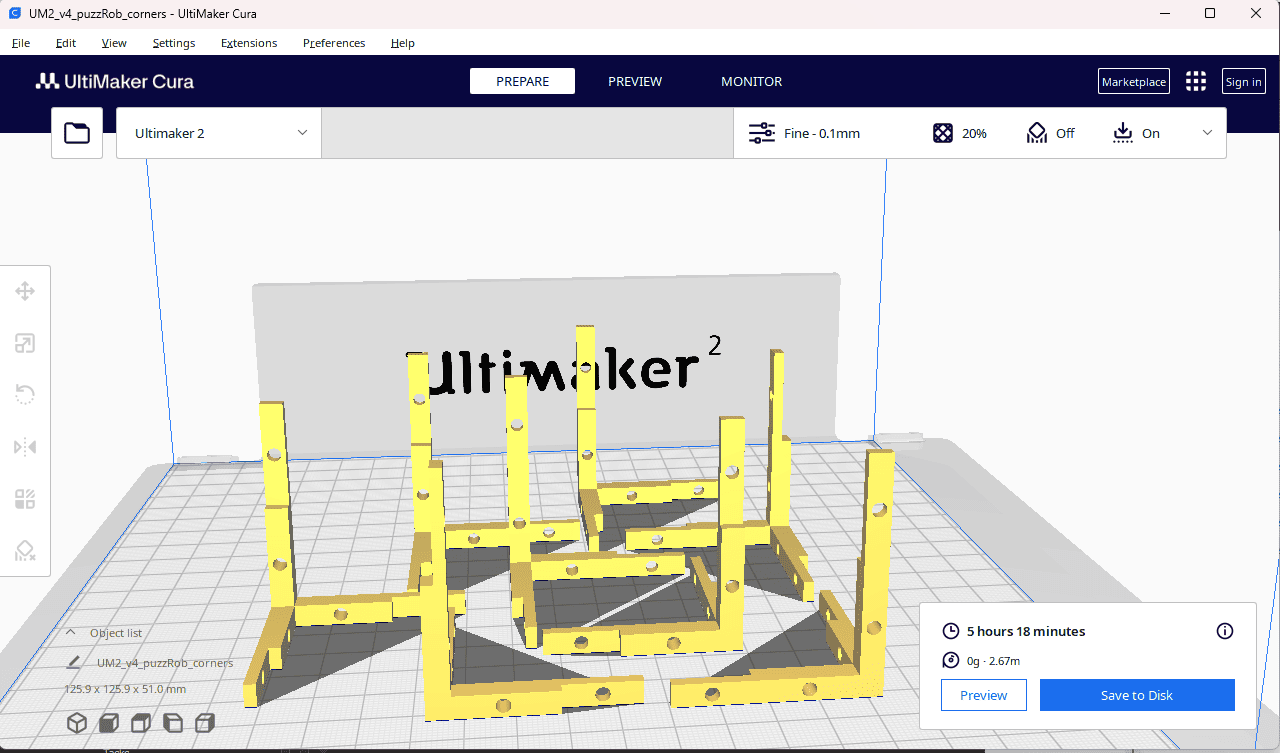The height and width of the screenshot is (753, 1280).
Task: Click the 5 hours 18 minutes estimate
Action: click(x=1026, y=631)
